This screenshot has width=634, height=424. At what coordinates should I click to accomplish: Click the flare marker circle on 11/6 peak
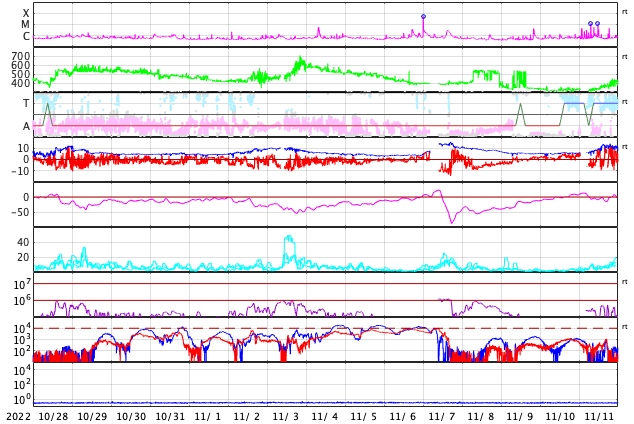point(423,17)
